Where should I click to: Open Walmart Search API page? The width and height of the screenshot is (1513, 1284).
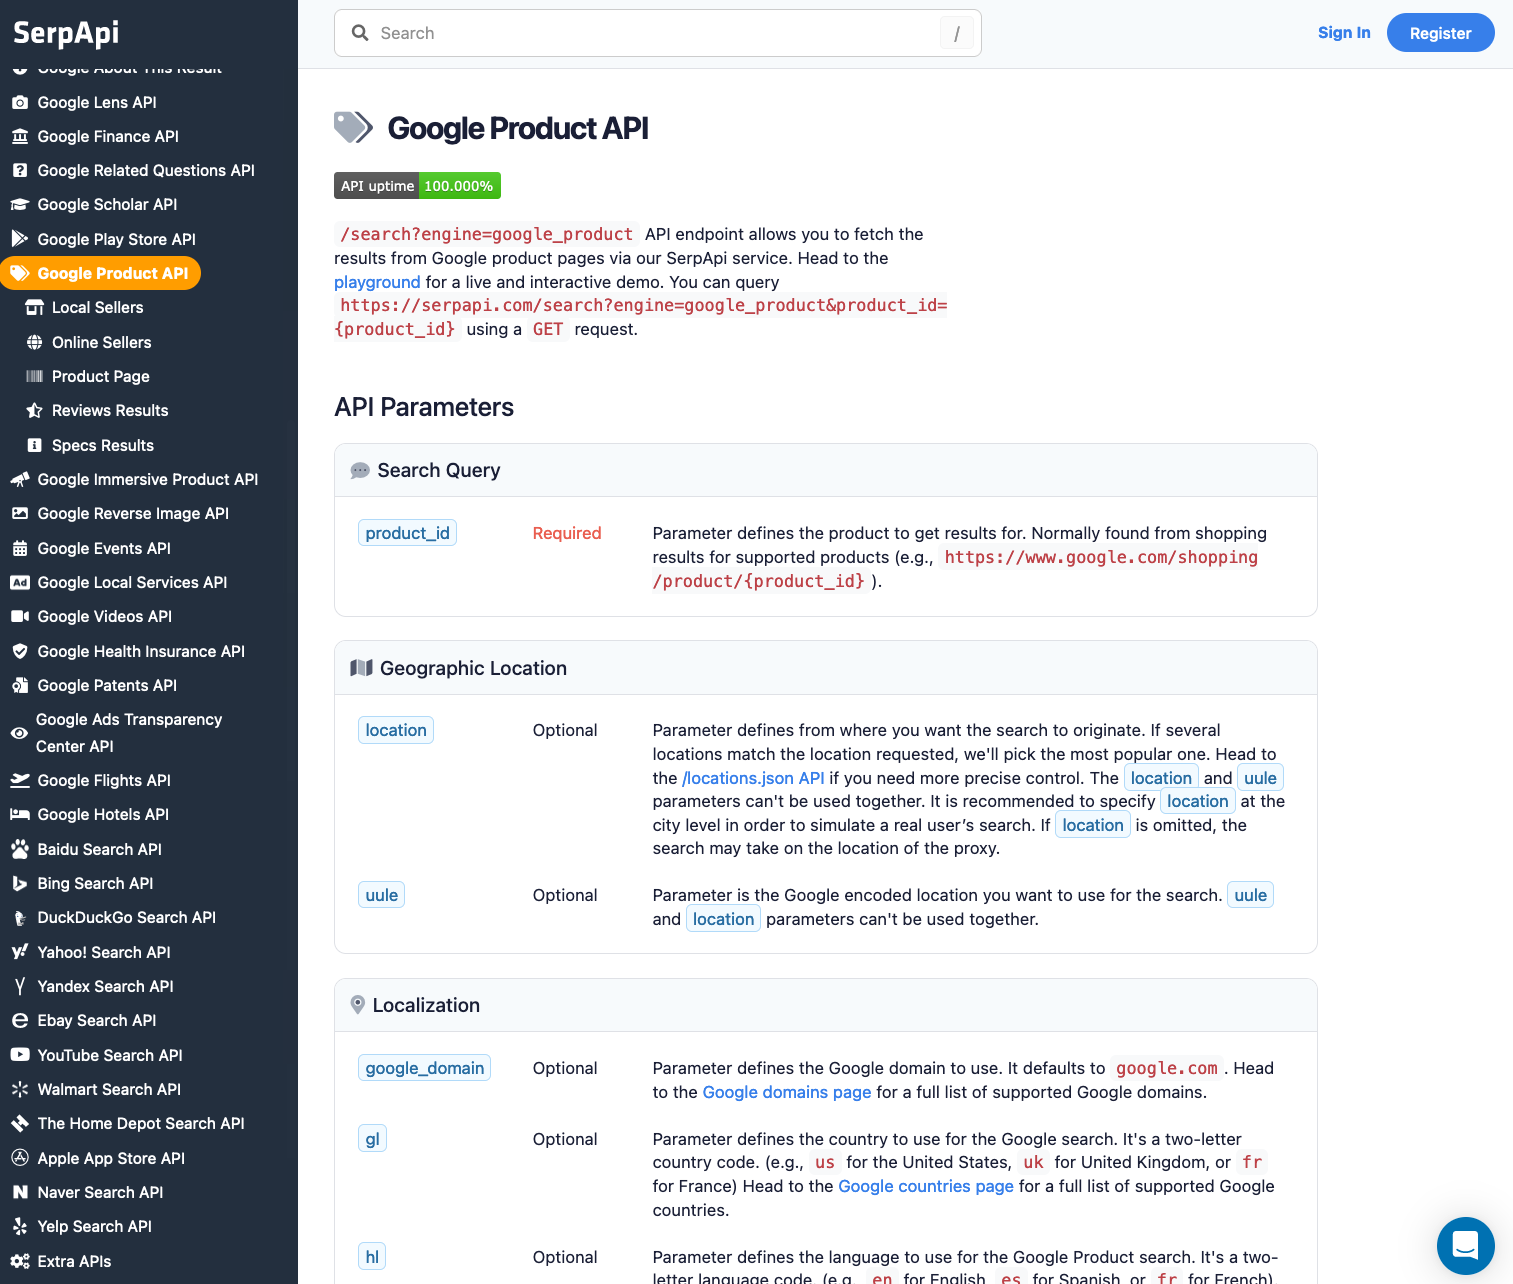pyautogui.click(x=109, y=1089)
